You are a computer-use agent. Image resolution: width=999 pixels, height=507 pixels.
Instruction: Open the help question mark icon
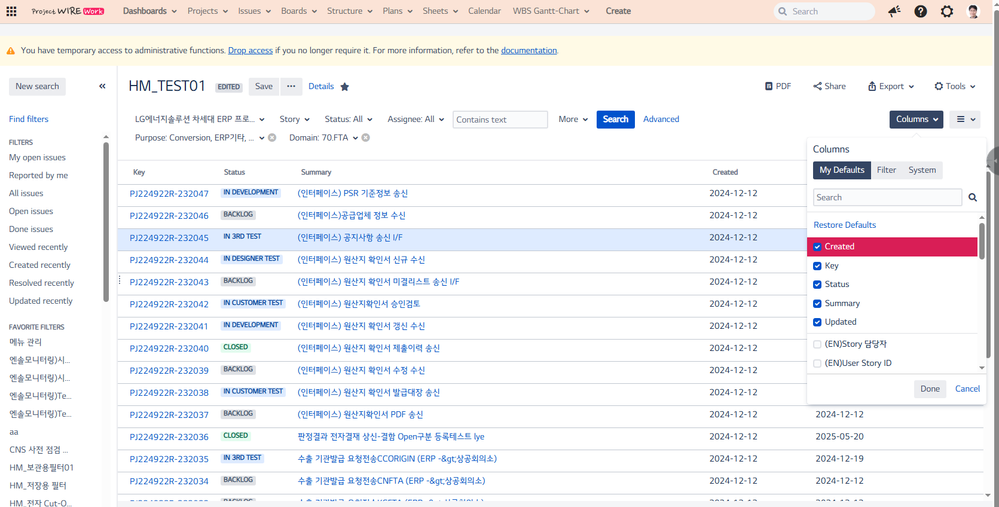(921, 11)
